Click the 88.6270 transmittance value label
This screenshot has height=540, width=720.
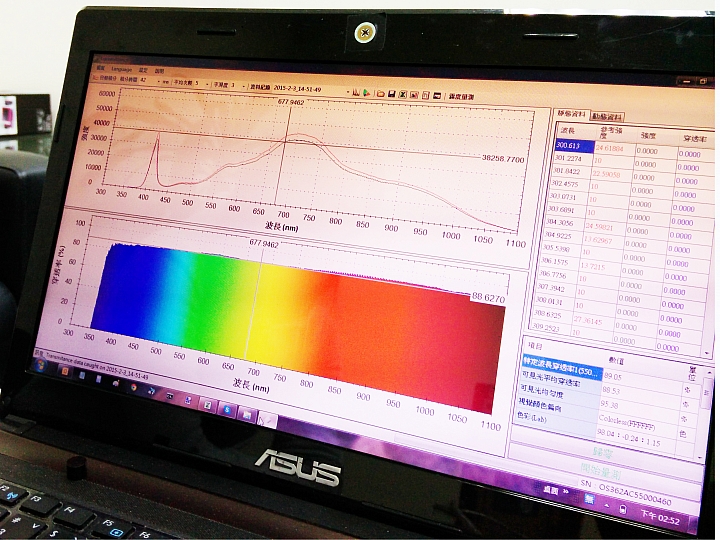489,298
